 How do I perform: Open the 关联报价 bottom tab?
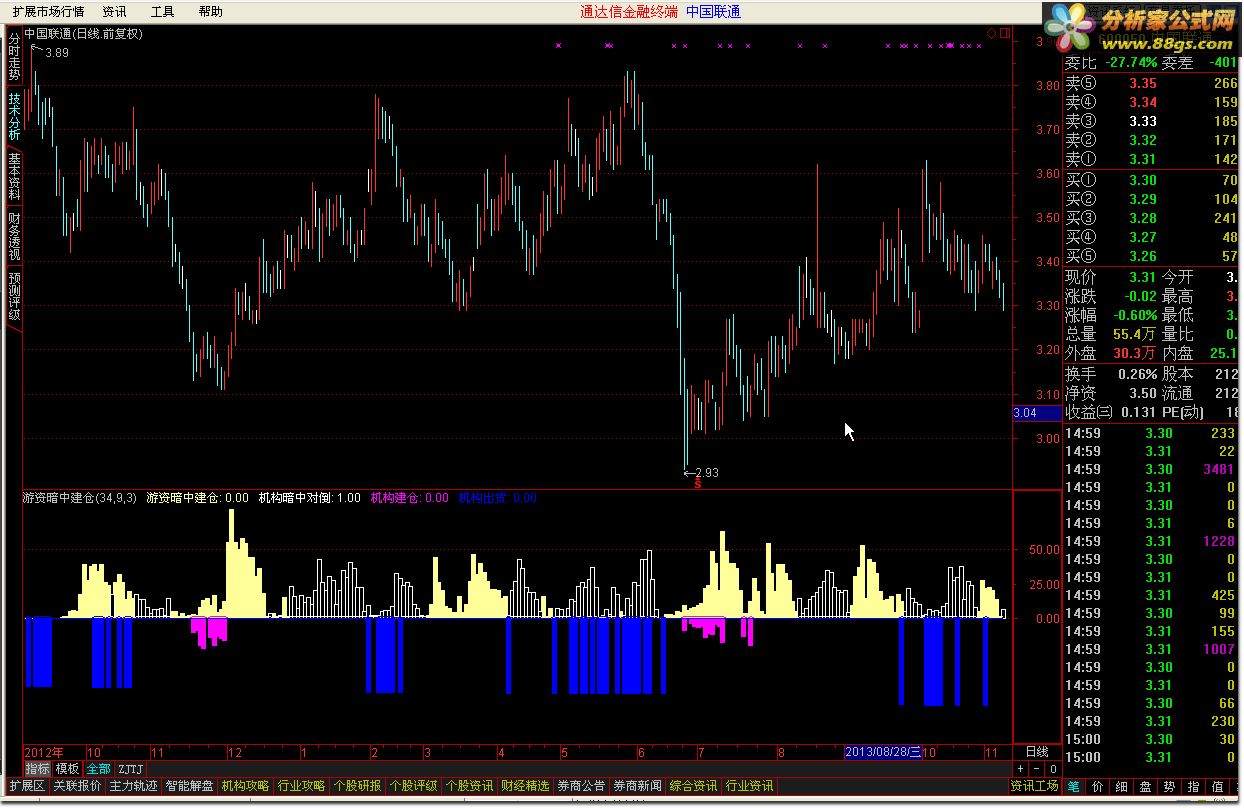tap(77, 787)
